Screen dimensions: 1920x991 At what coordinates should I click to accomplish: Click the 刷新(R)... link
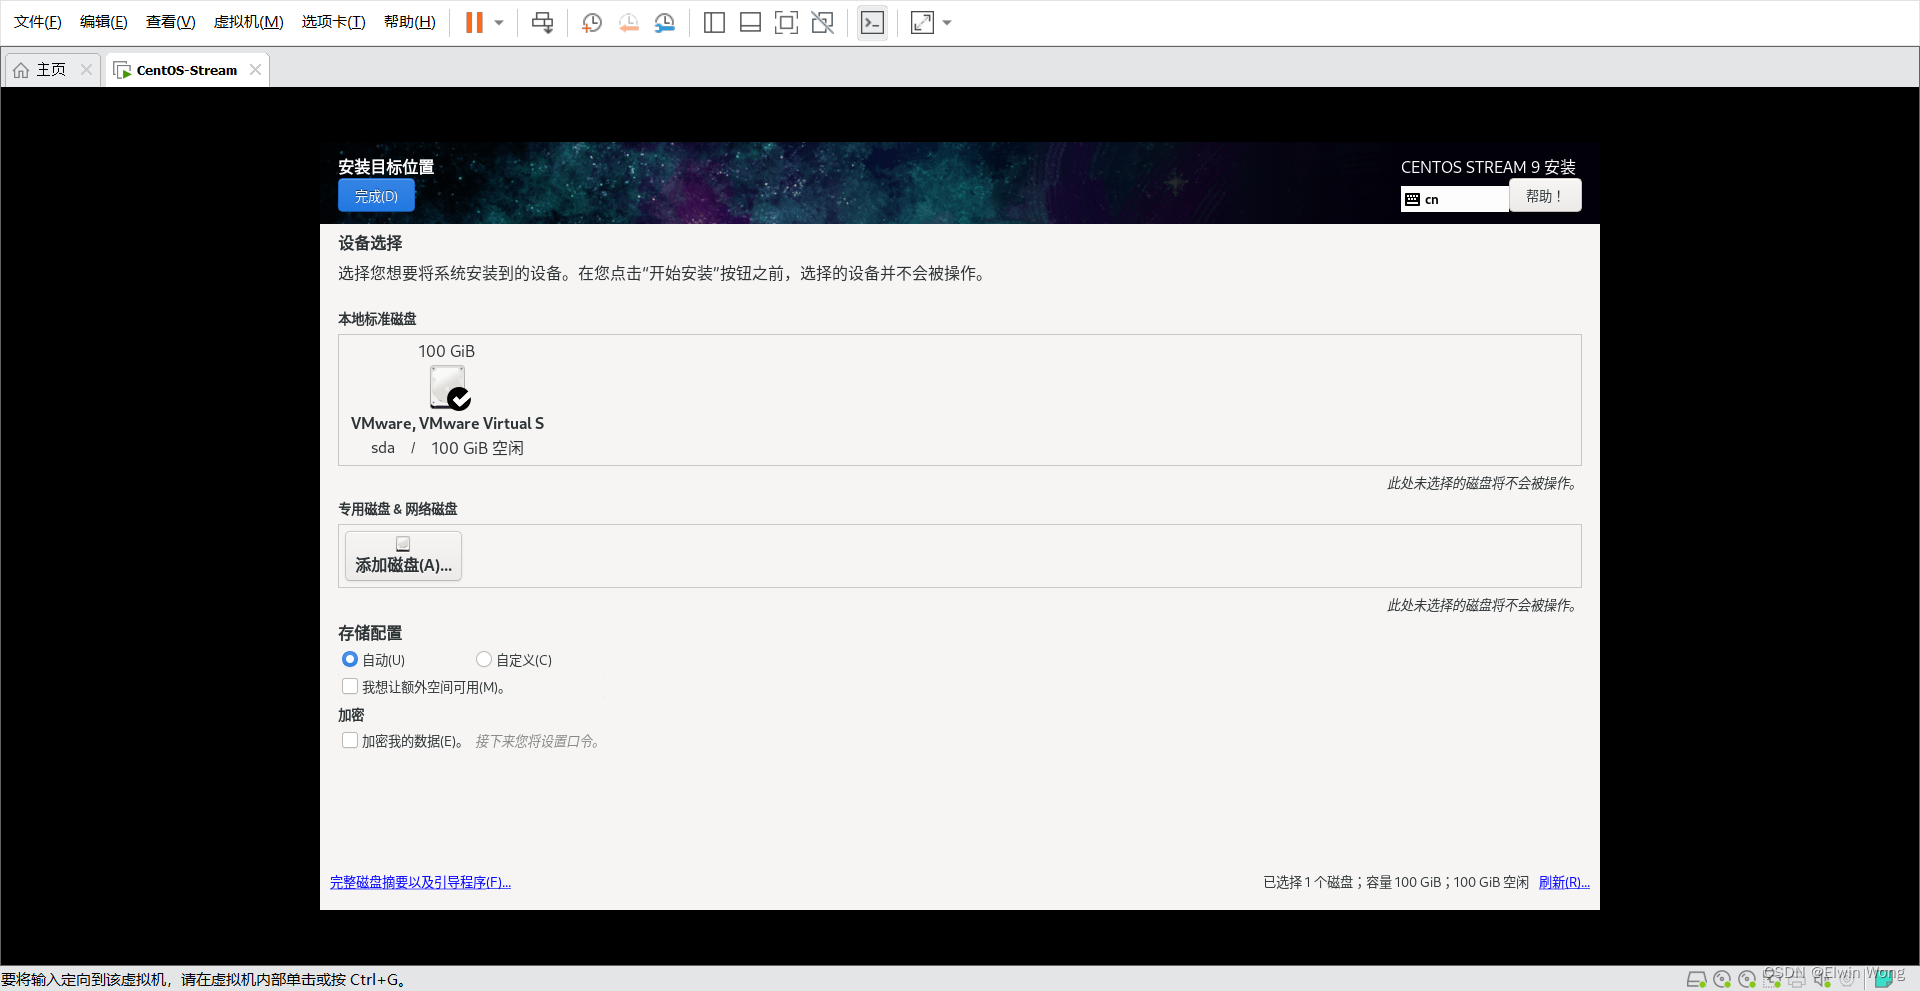(x=1564, y=882)
